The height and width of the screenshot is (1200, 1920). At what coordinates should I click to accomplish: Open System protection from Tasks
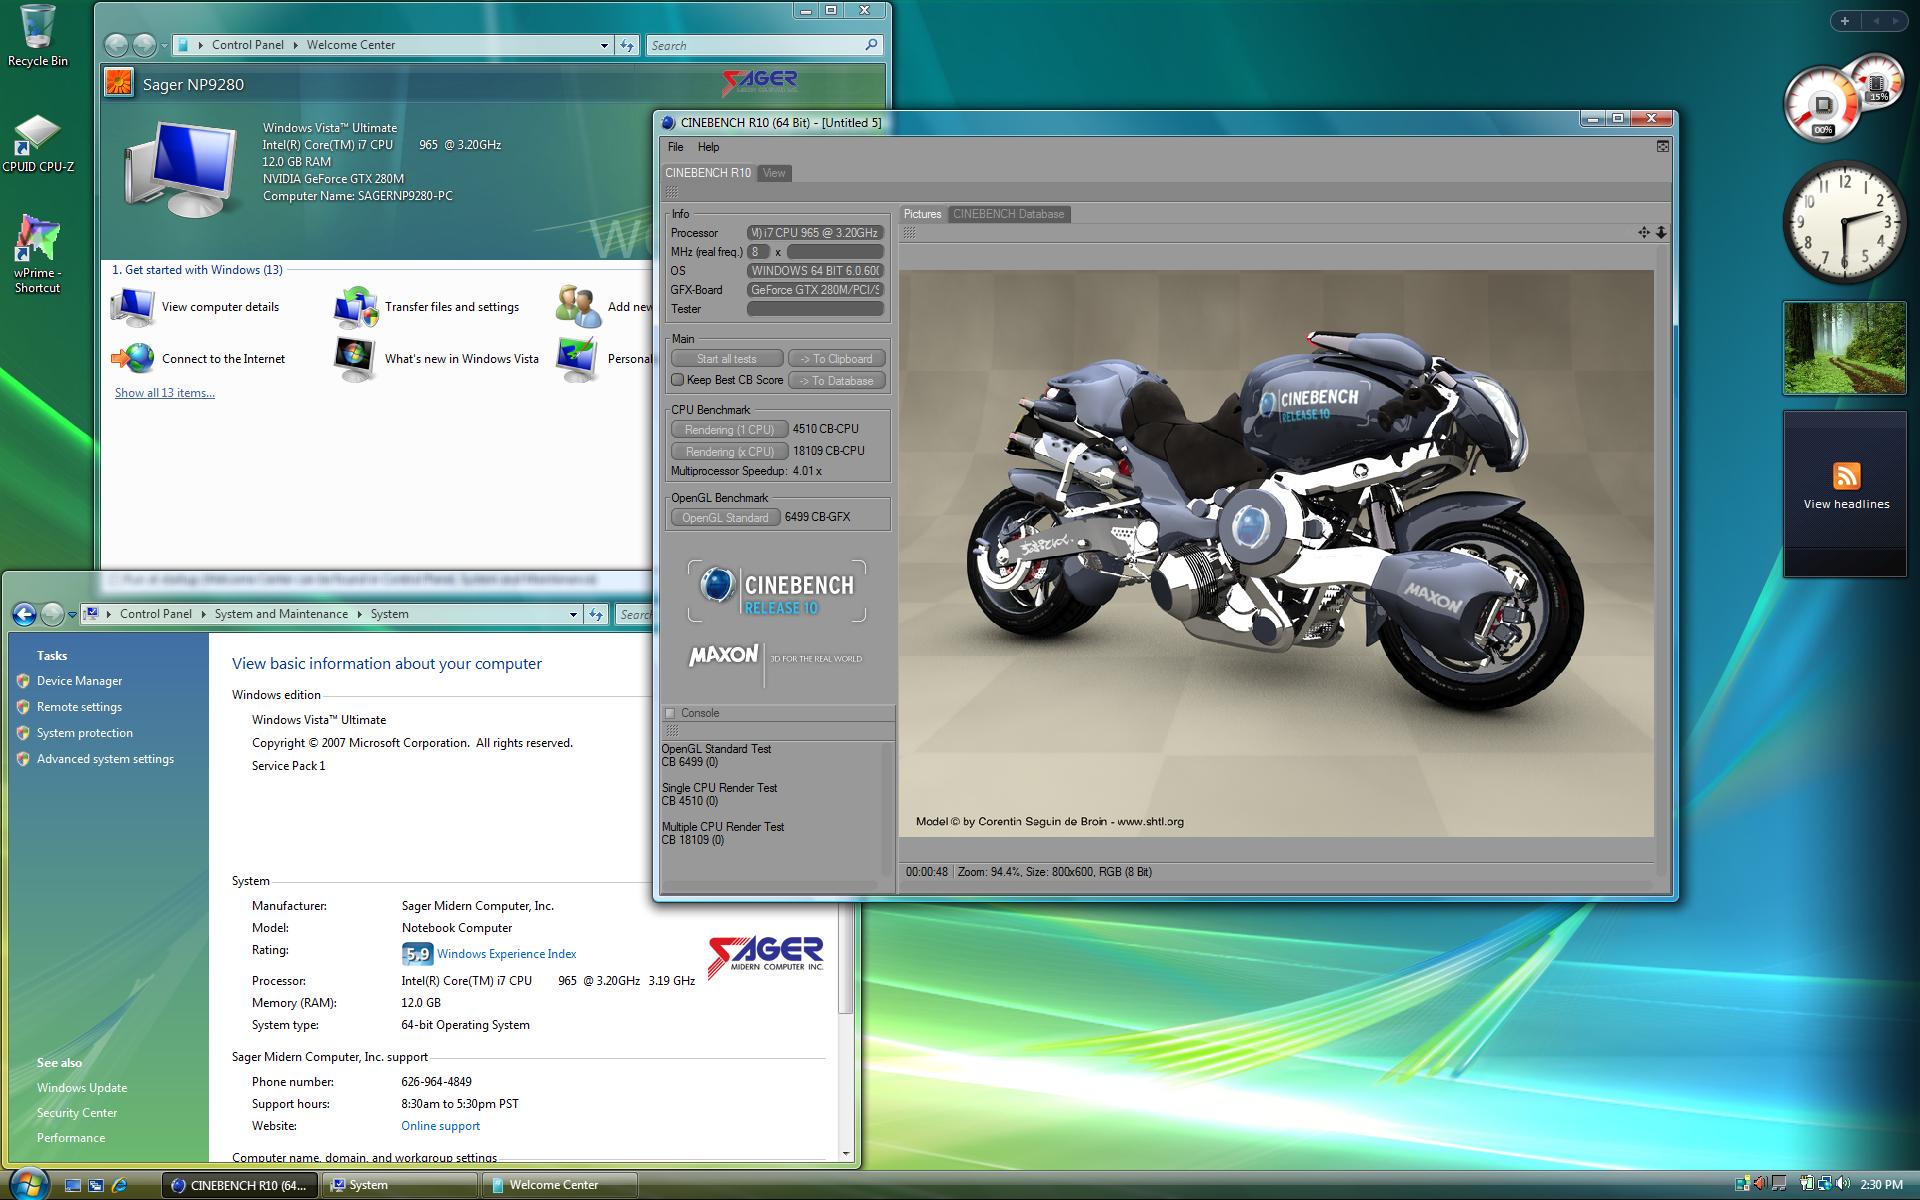tap(85, 733)
